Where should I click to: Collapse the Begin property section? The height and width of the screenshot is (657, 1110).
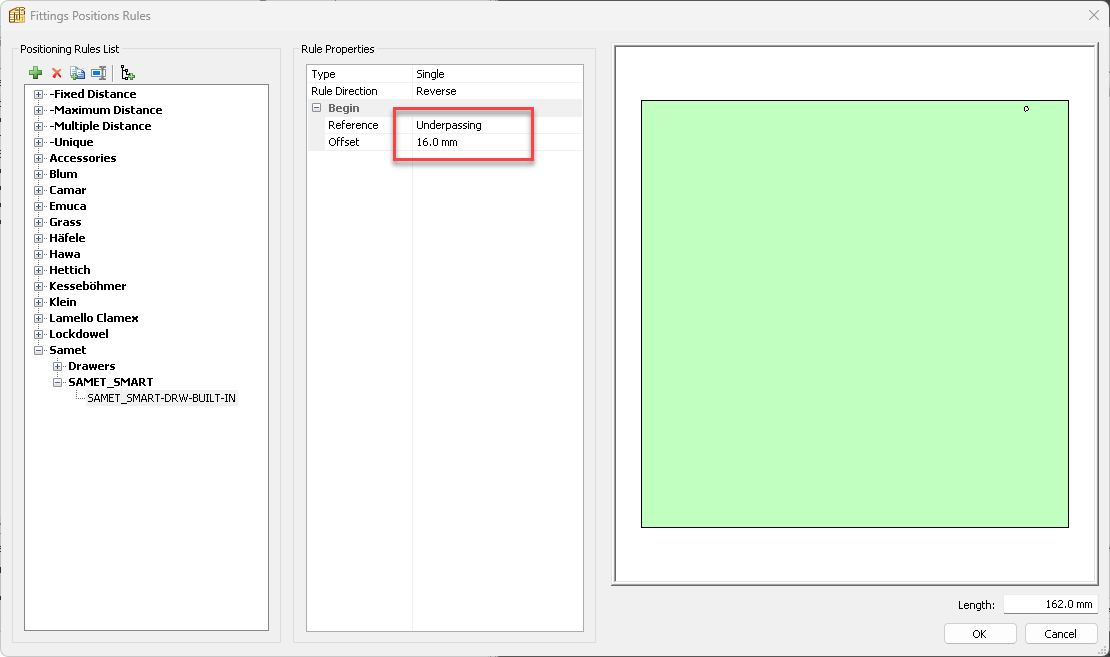(316, 108)
